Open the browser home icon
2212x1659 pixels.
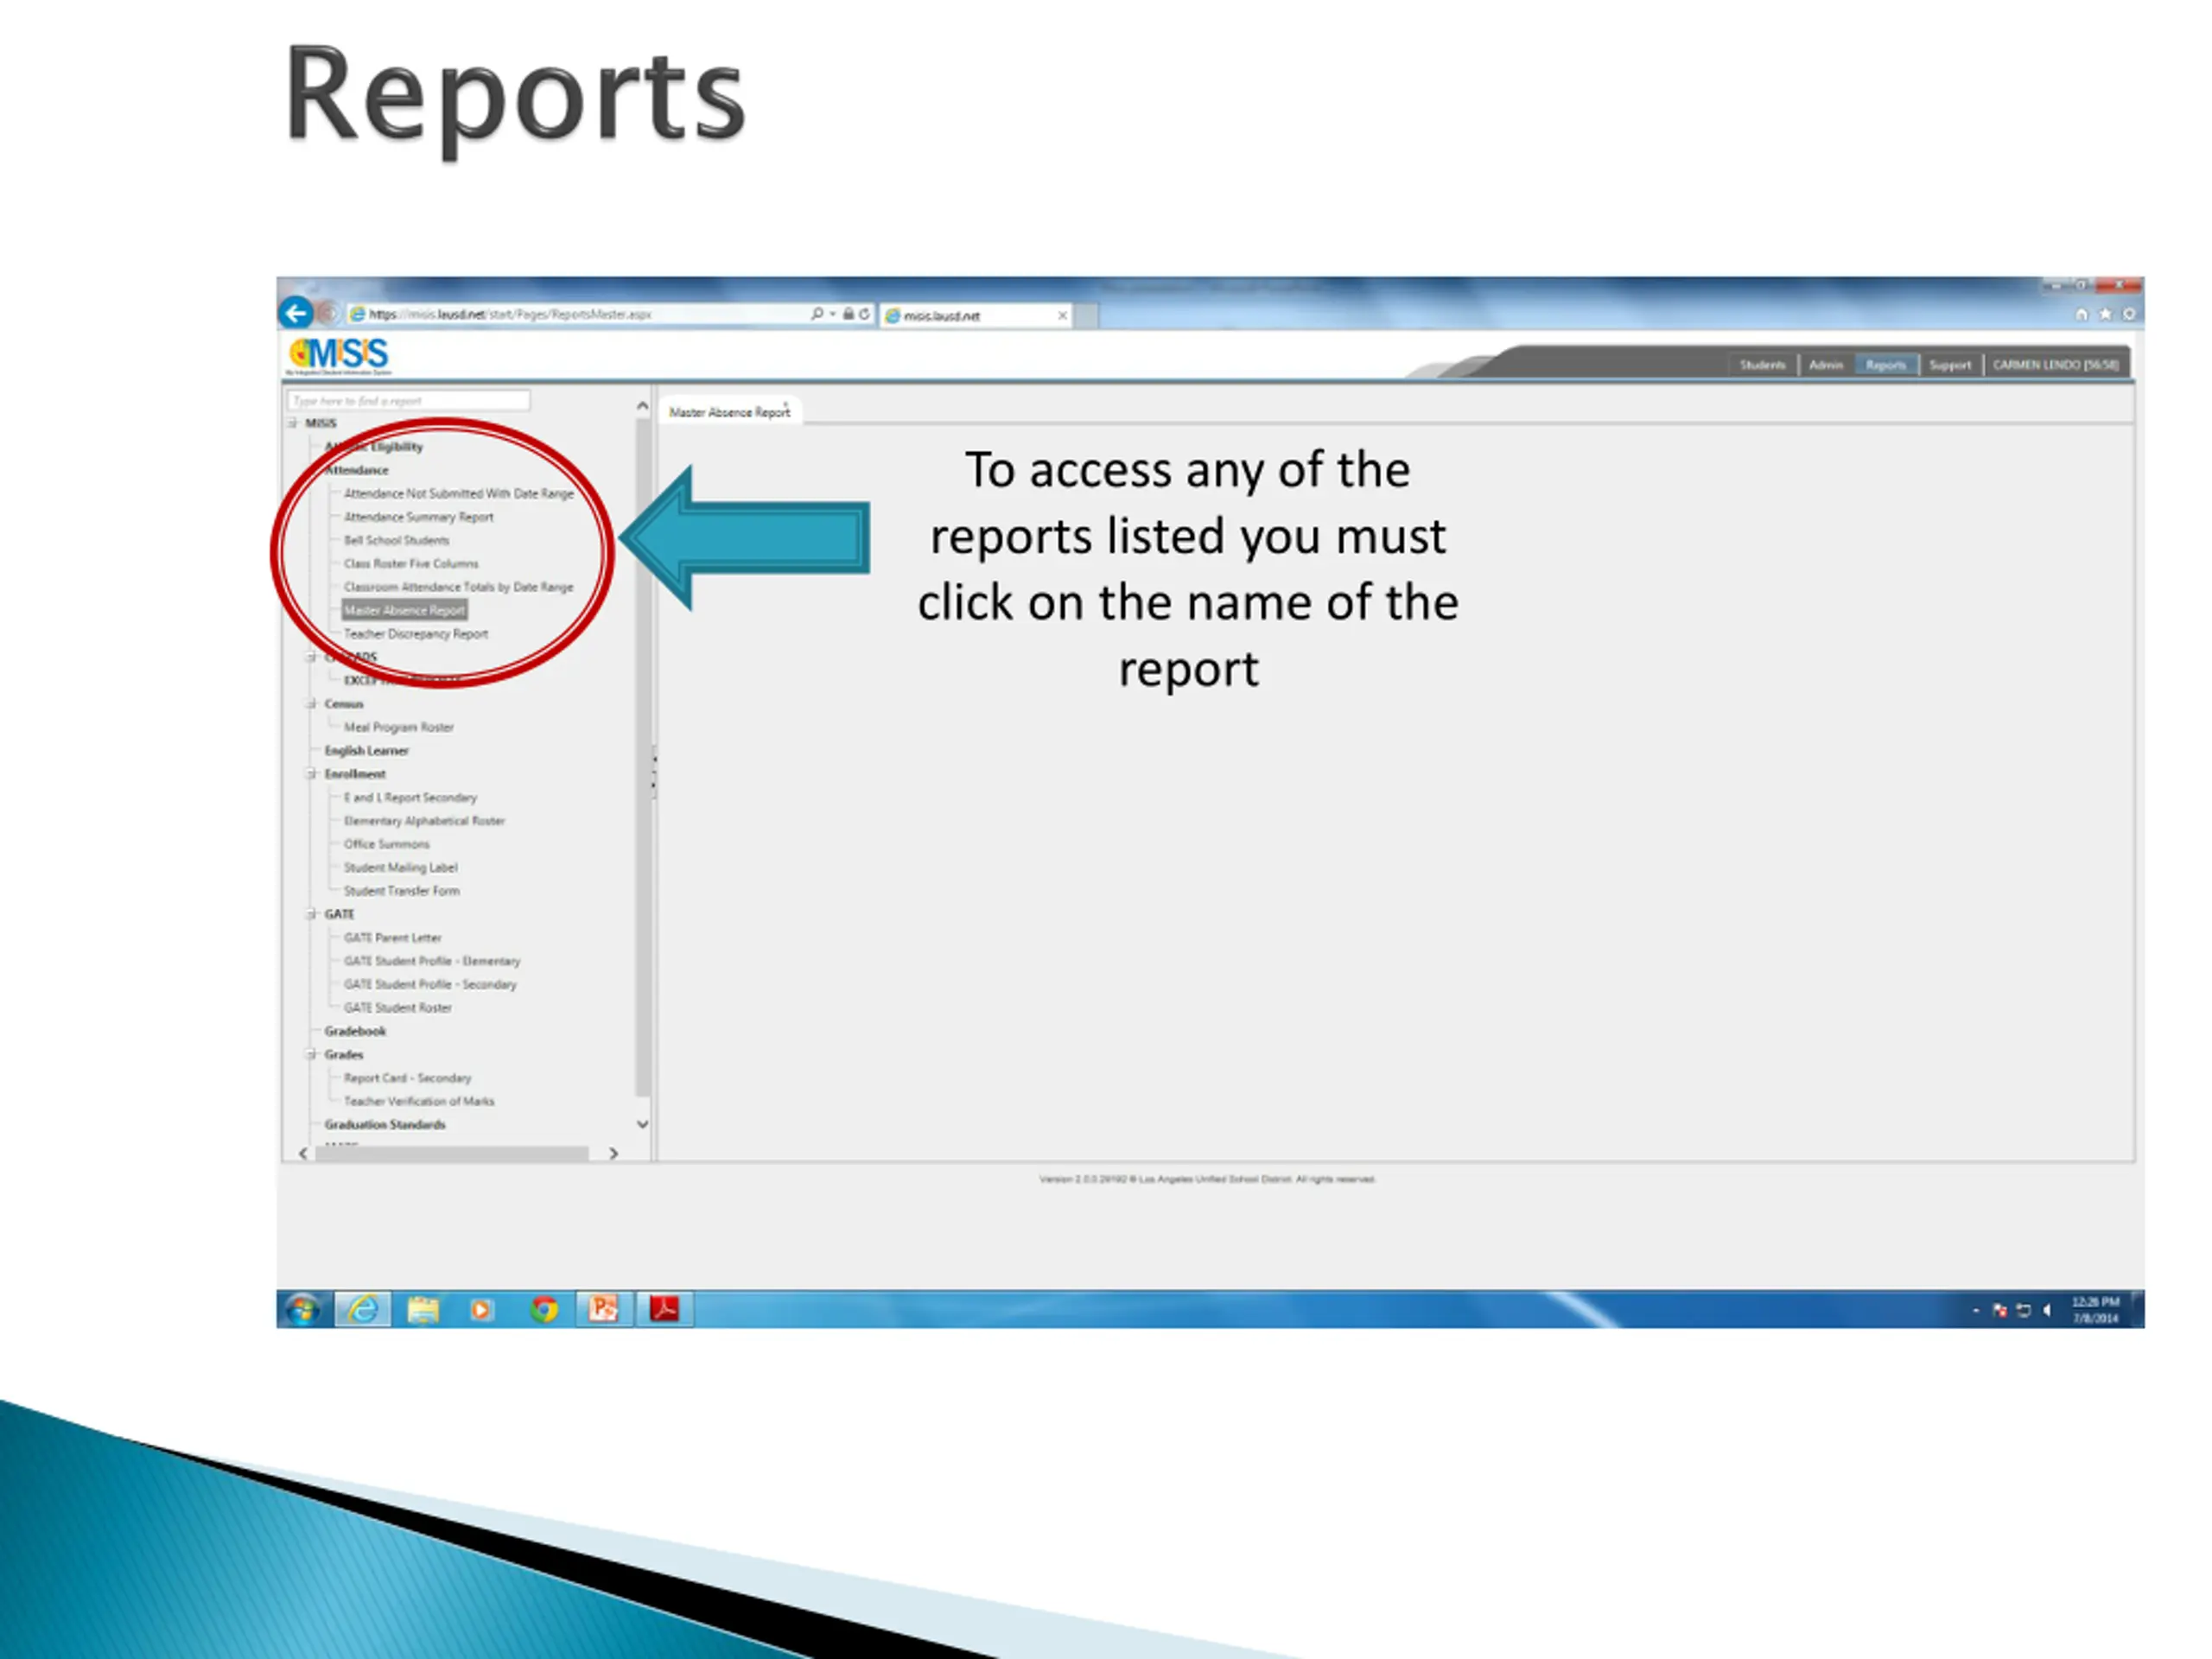click(x=2081, y=314)
